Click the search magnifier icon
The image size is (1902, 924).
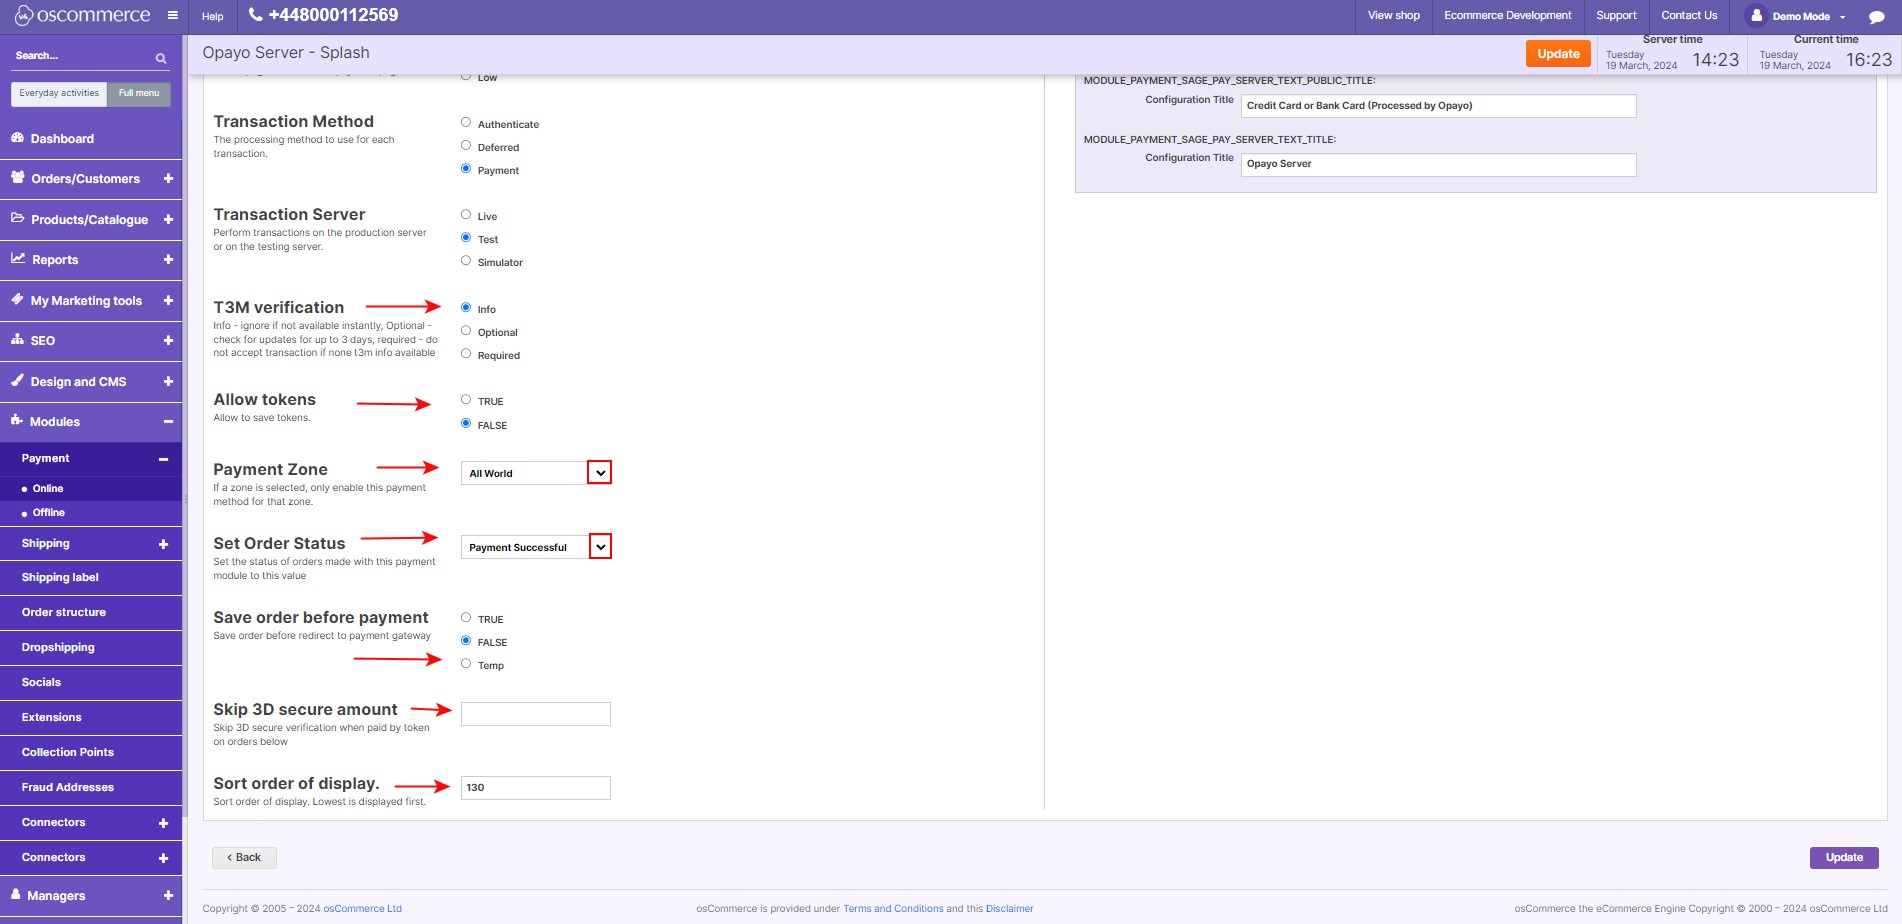tap(161, 58)
